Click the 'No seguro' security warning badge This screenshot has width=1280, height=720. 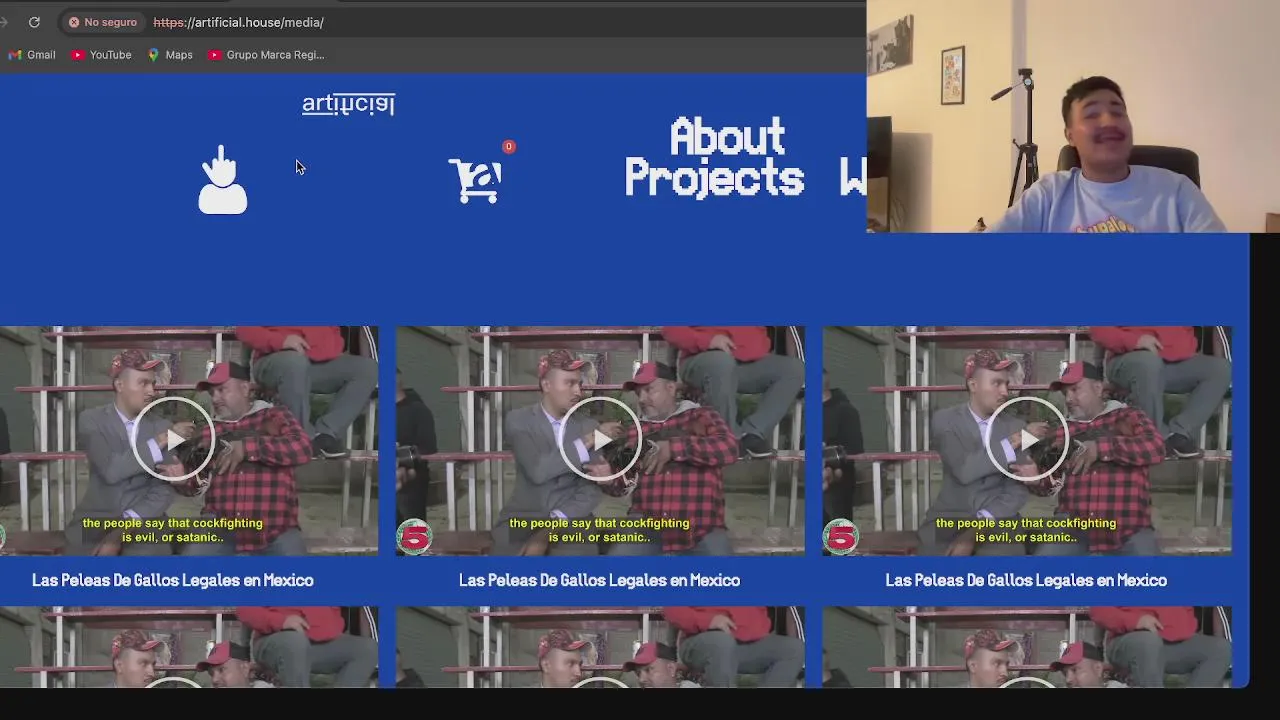(x=103, y=22)
